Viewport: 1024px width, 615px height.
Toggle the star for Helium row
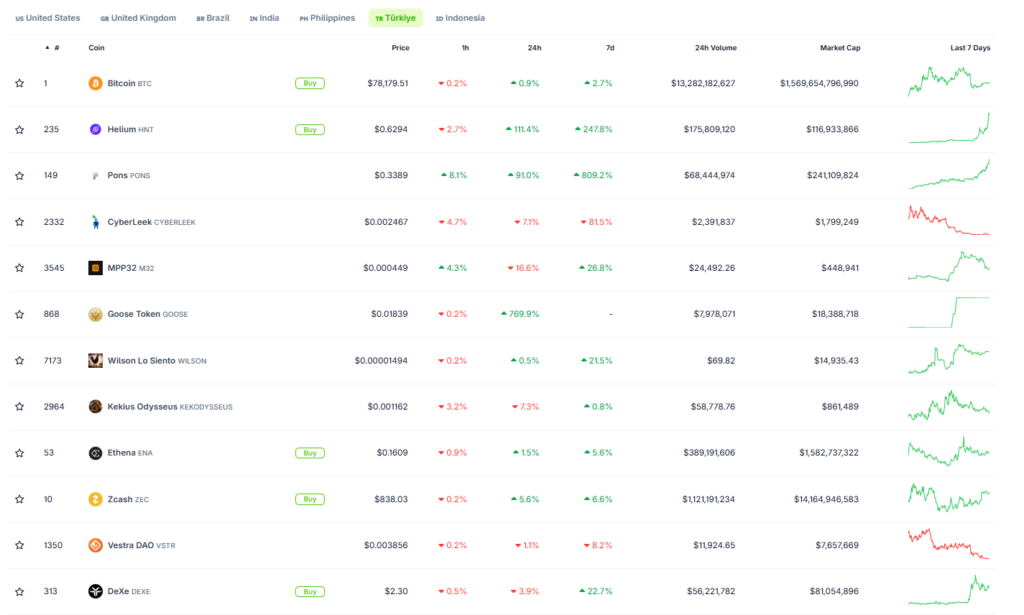[x=20, y=130]
